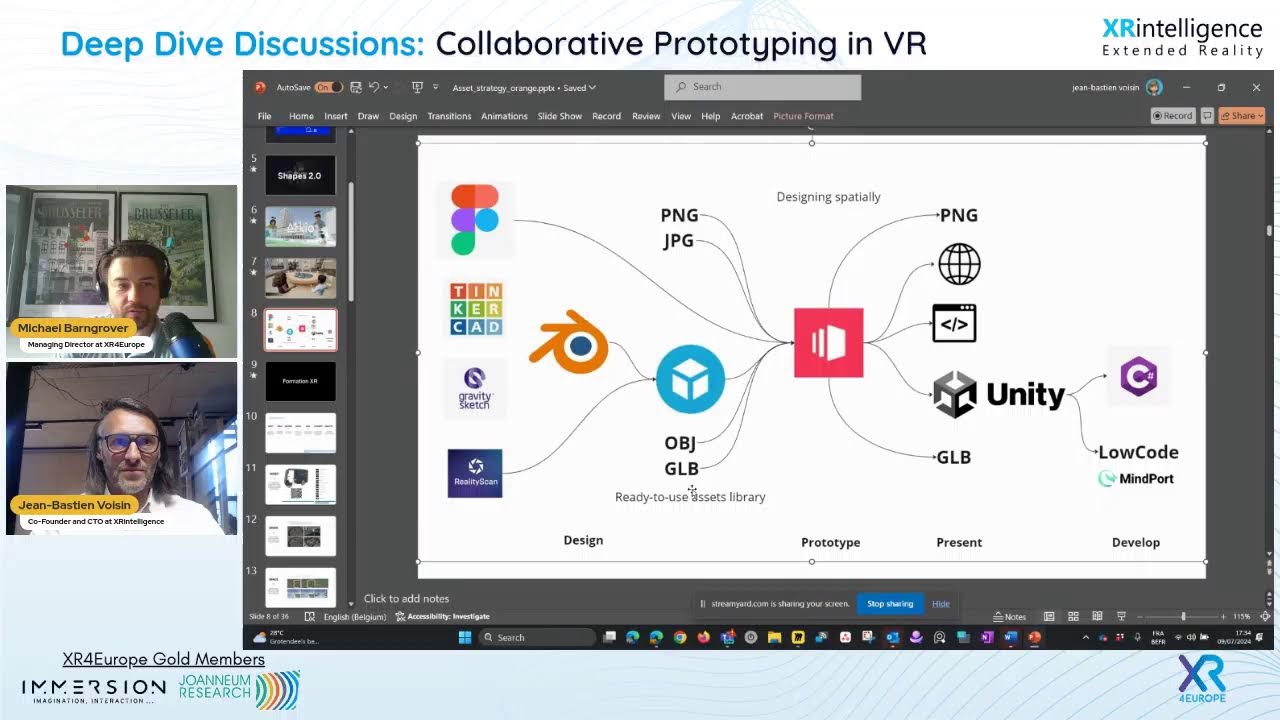Toggle the AutoSave switch

point(328,87)
